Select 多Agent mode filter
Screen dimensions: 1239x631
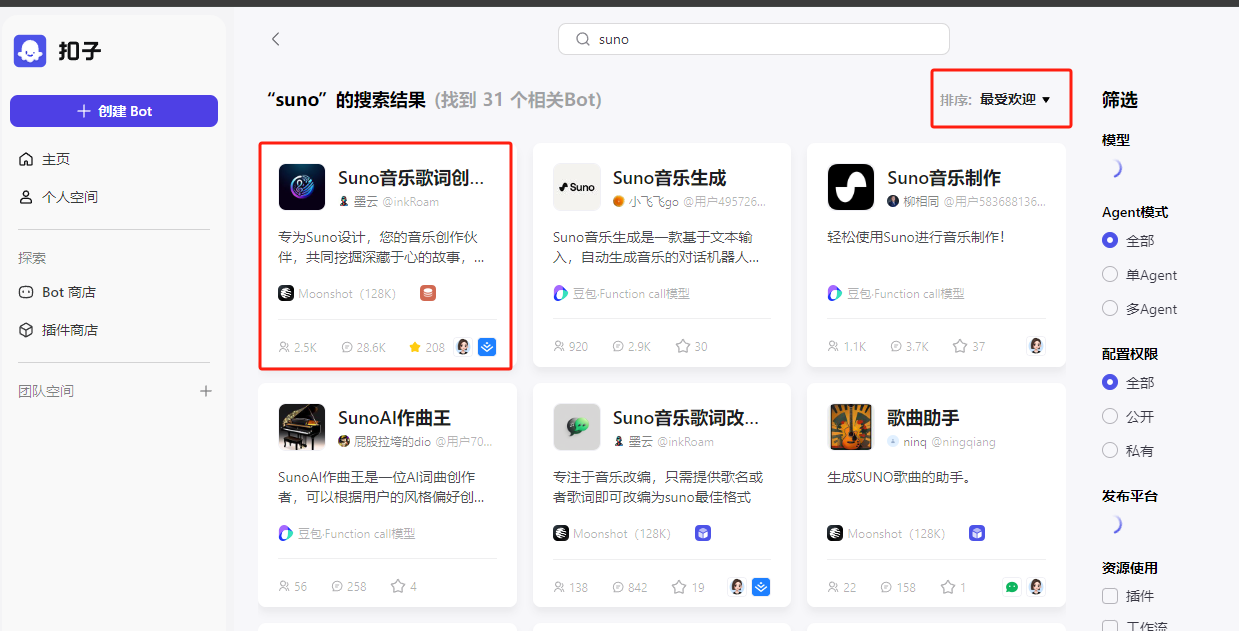coord(1110,308)
